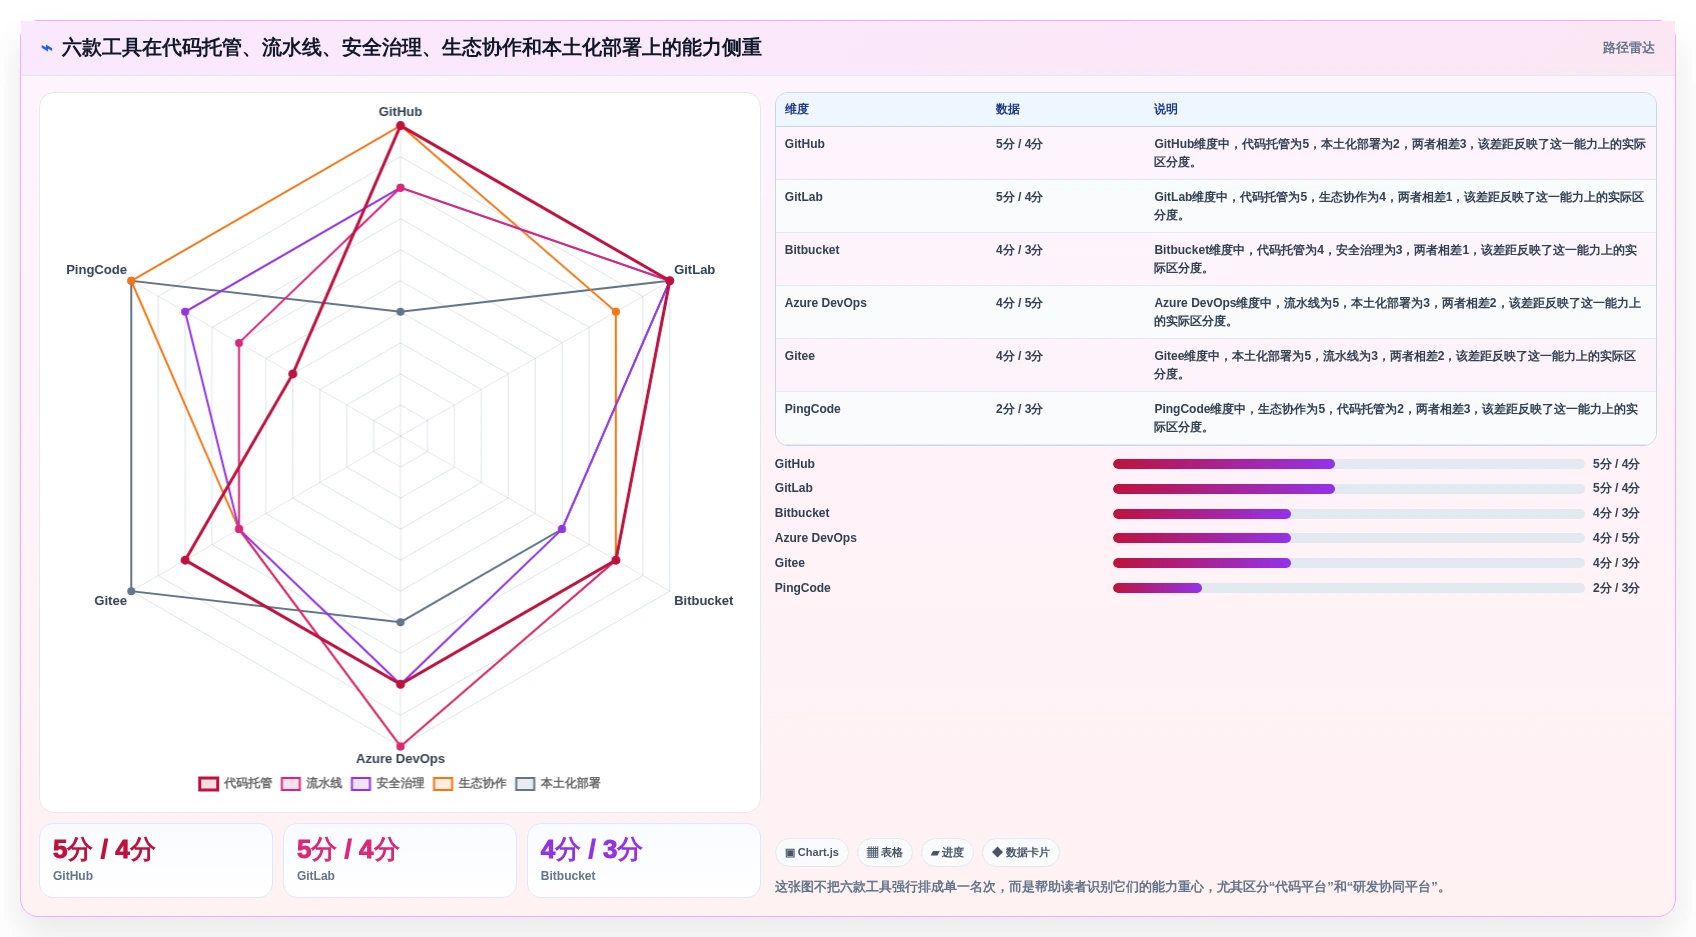The width and height of the screenshot is (1696, 937).
Task: Click the GitHub axis label on radar
Action: [x=400, y=112]
